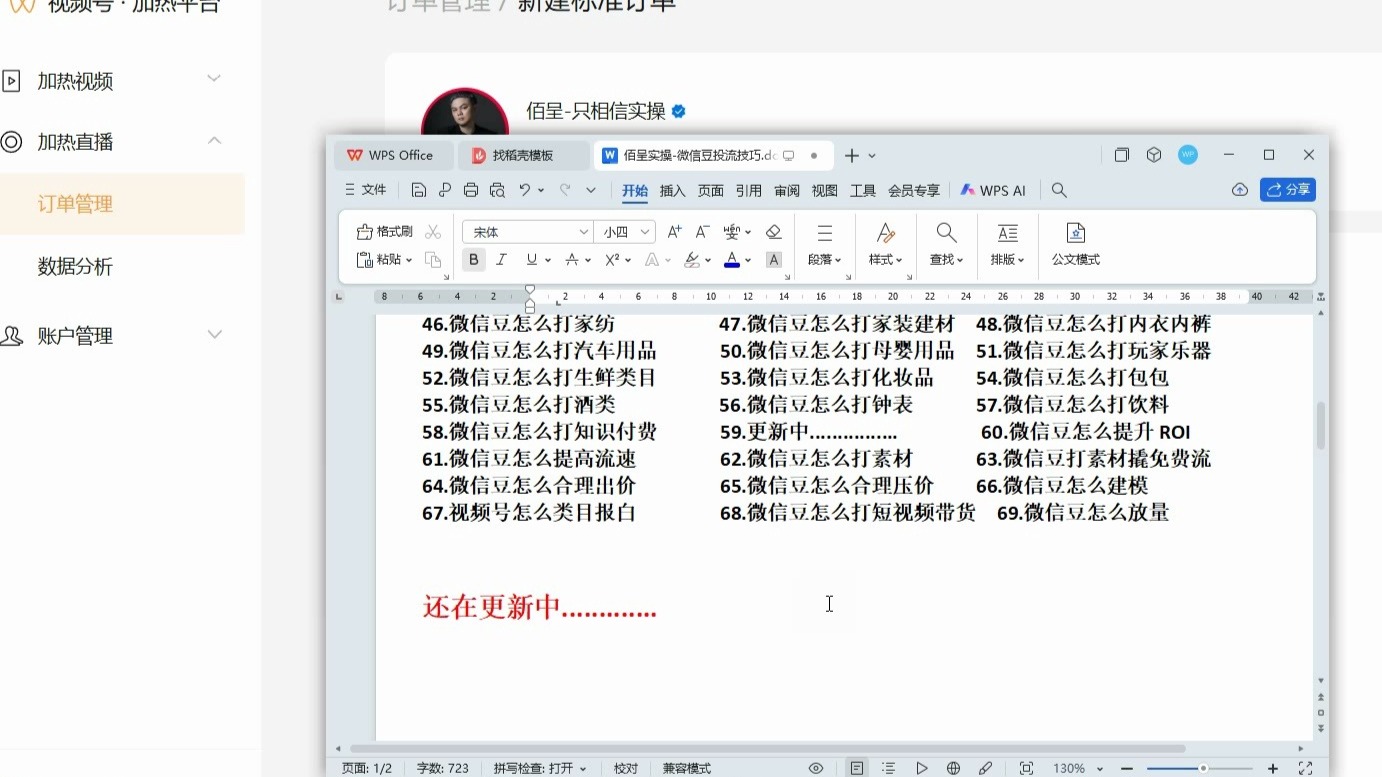
Task: Click the font color A swatch
Action: pos(732,260)
